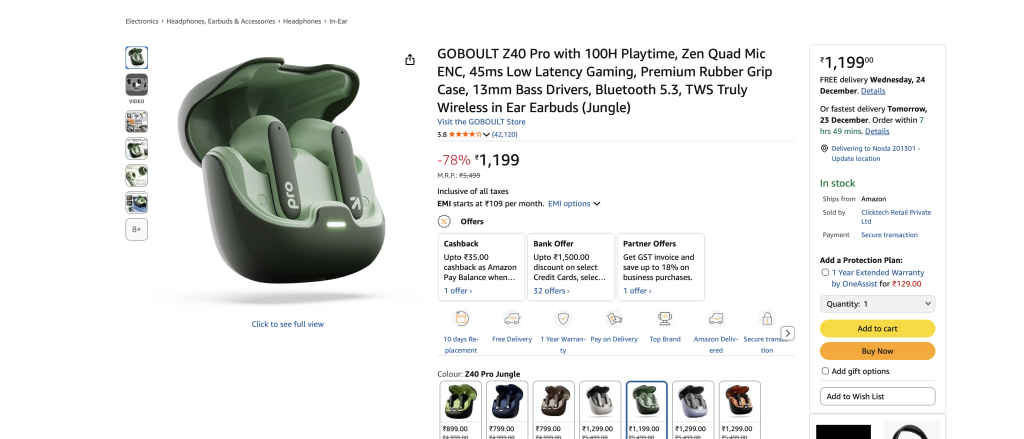Click the share icon above product title
Screen dimensions: 1024x439
click(410, 60)
